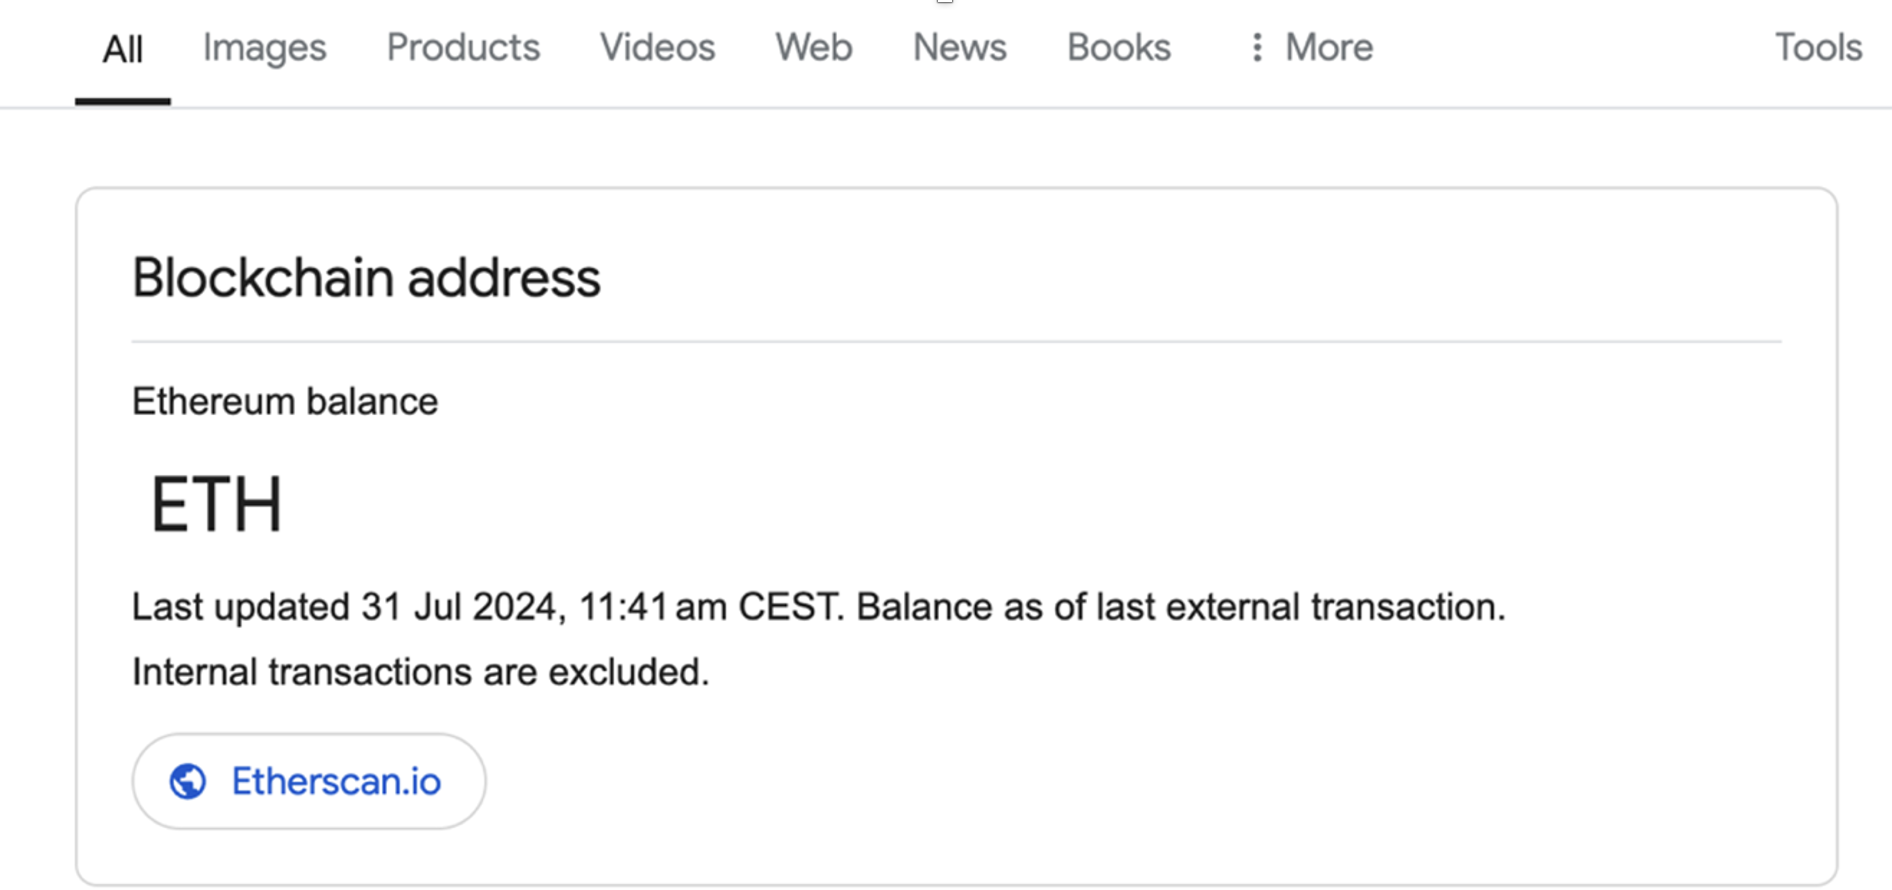Click empty area right of Etherscan.io chip
1892x890 pixels.
click(1100, 781)
